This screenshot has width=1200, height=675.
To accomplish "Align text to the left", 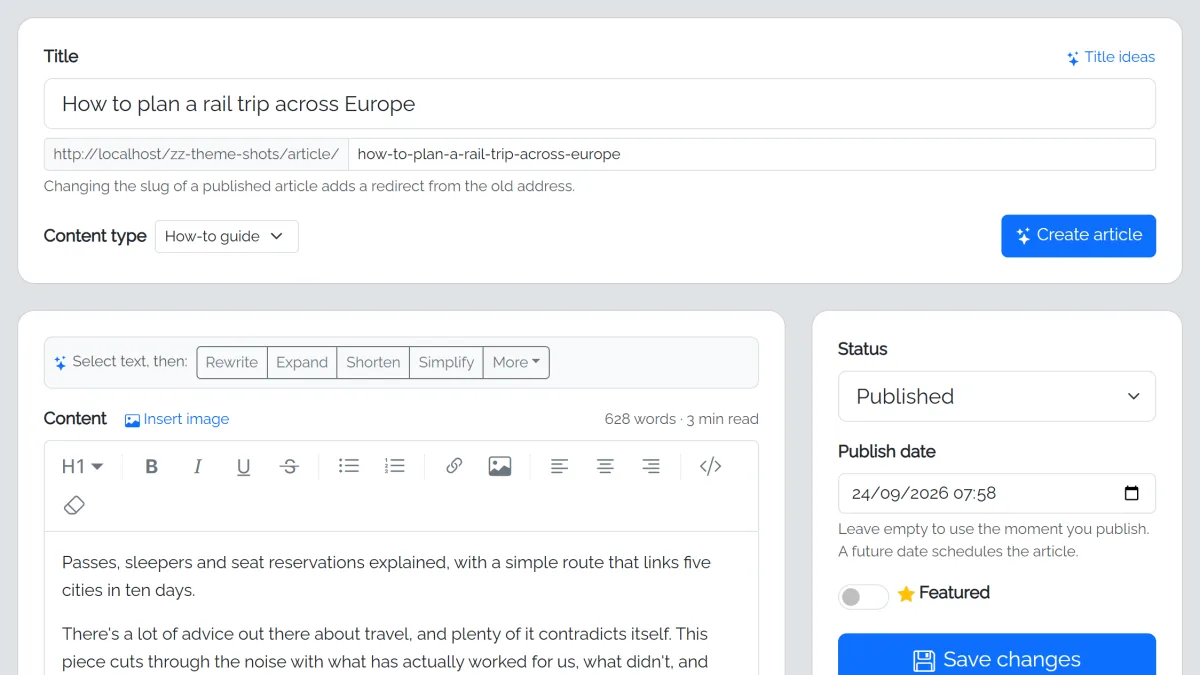I will click(560, 466).
